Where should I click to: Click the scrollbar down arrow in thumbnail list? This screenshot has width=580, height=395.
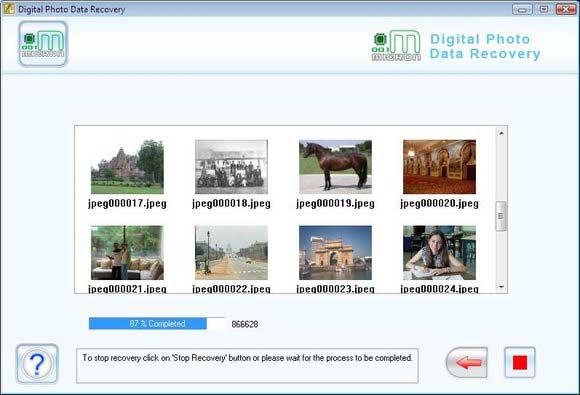(x=501, y=287)
